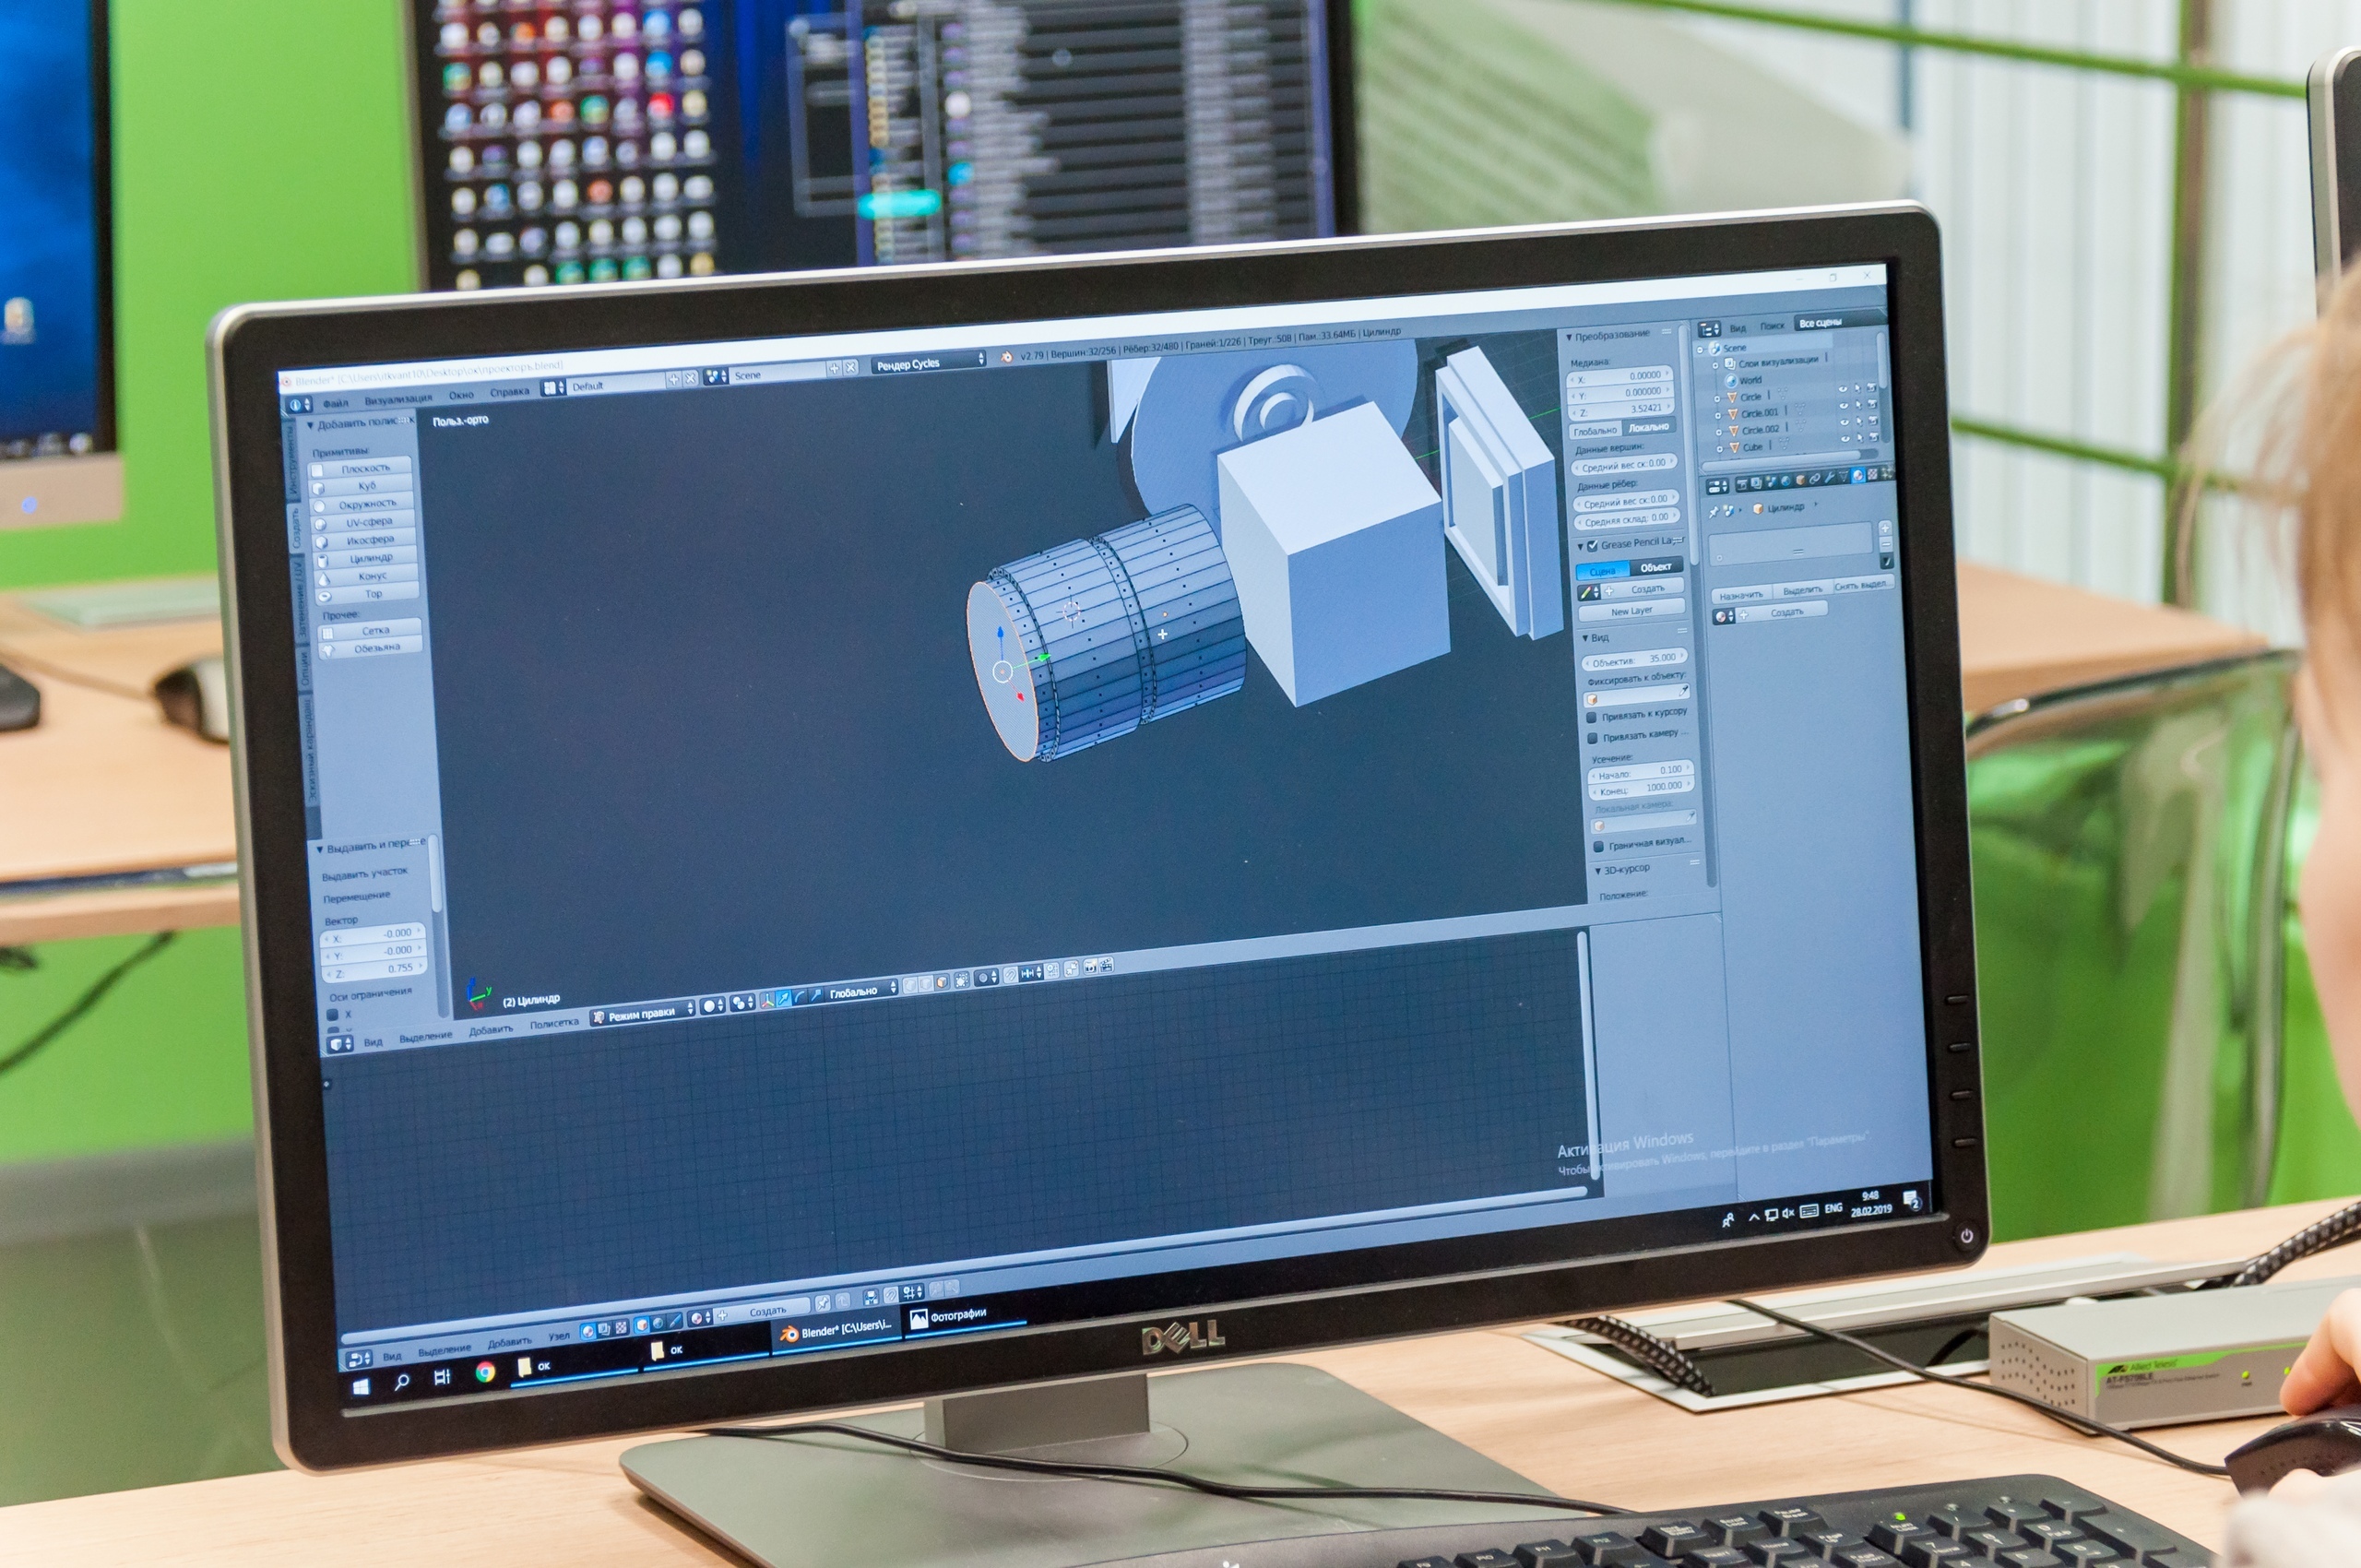Image resolution: width=2361 pixels, height=1568 pixels.
Task: Add a Circle (Окружность) primitive
Action: 364,504
